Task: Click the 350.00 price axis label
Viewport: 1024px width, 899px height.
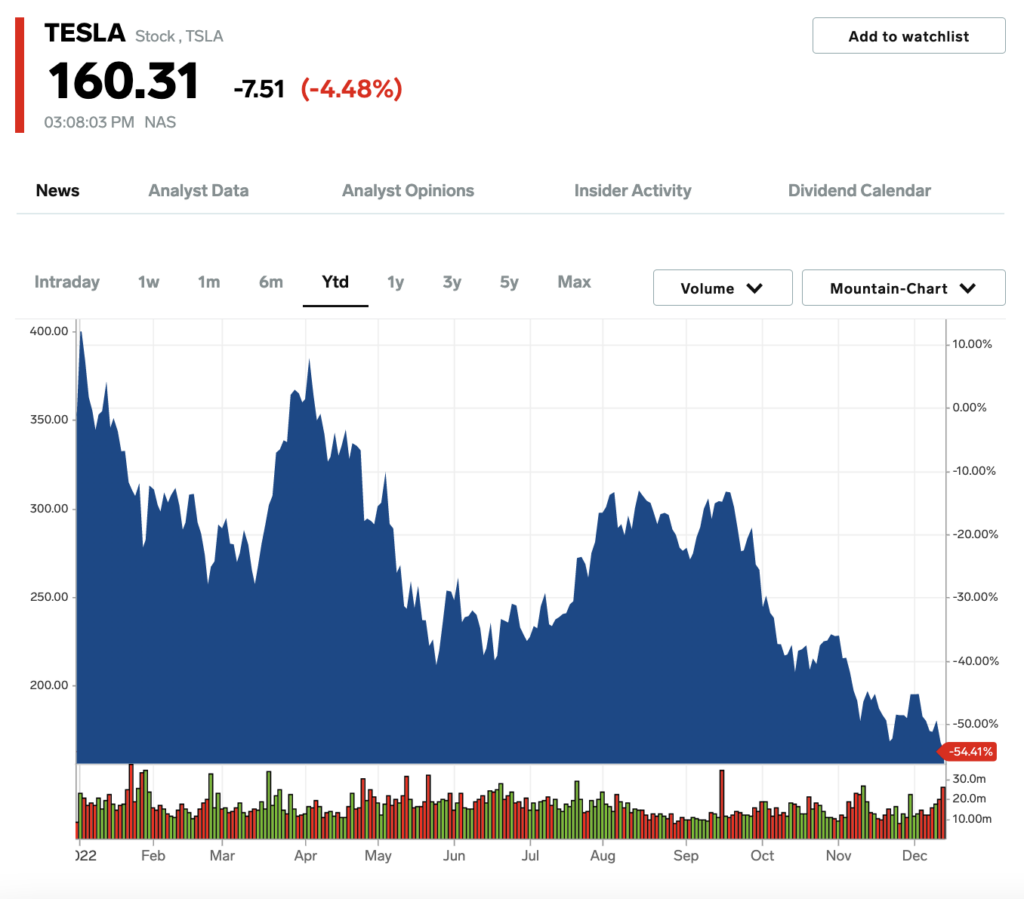Action: click(49, 419)
